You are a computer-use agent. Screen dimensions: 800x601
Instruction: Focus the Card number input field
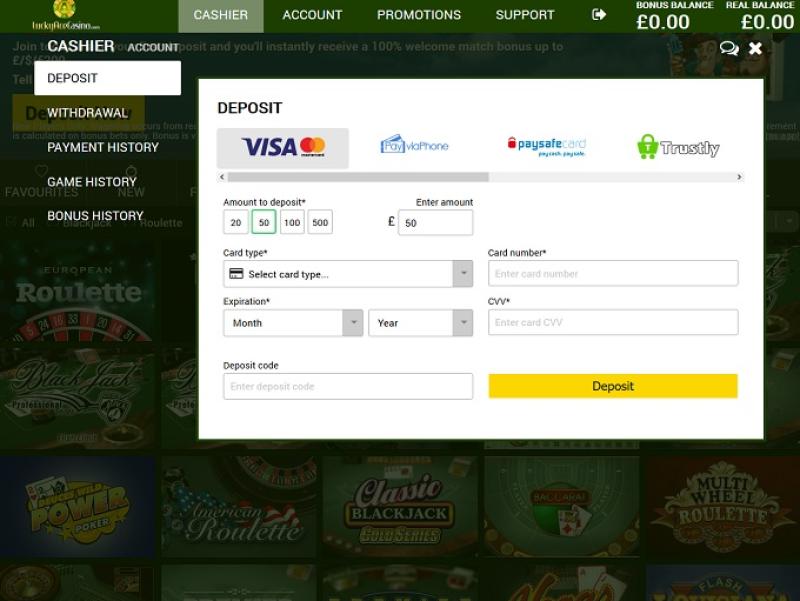(613, 273)
